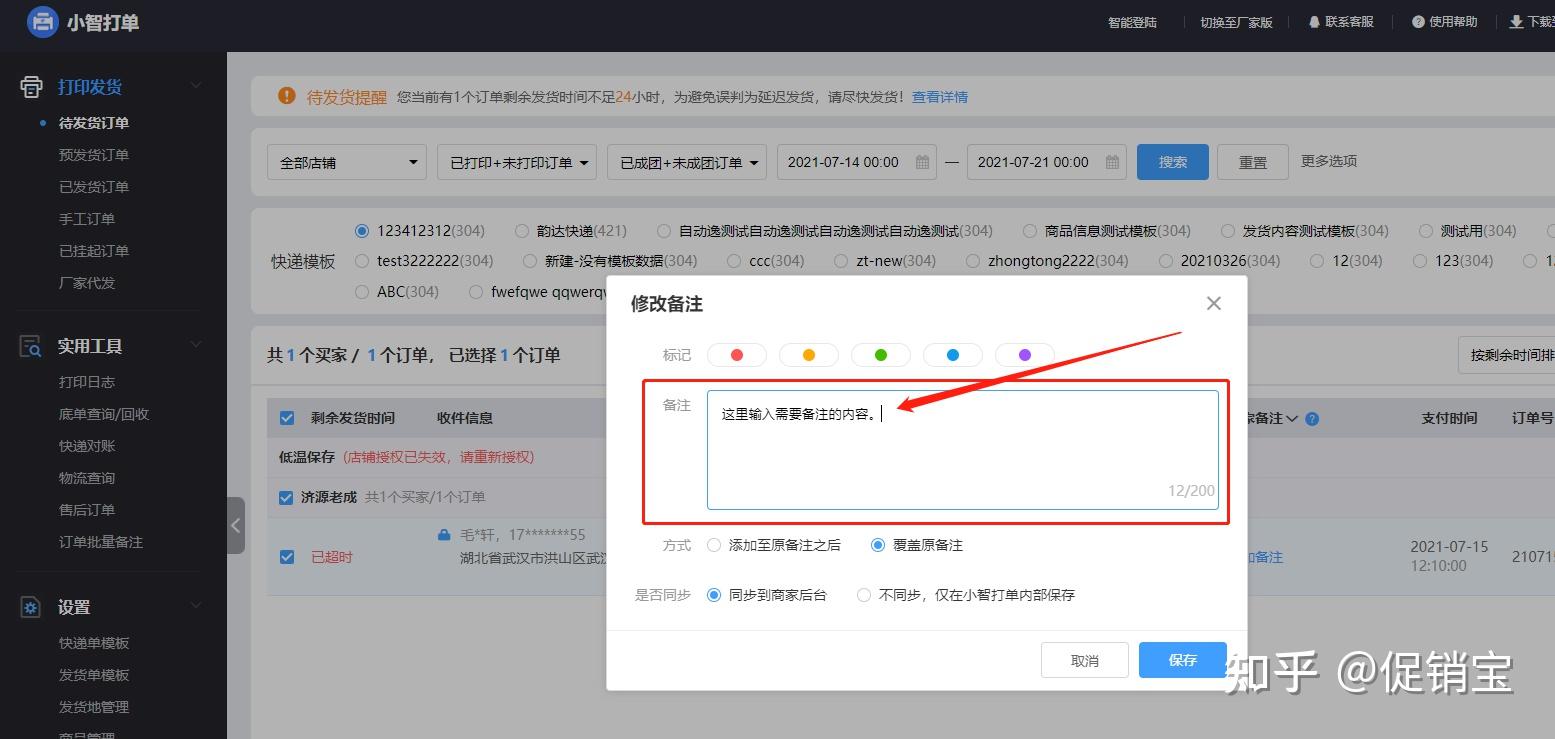Viewport: 1555px width, 739px height.
Task: Click the 实用工具 search-document icon
Action: (31, 346)
